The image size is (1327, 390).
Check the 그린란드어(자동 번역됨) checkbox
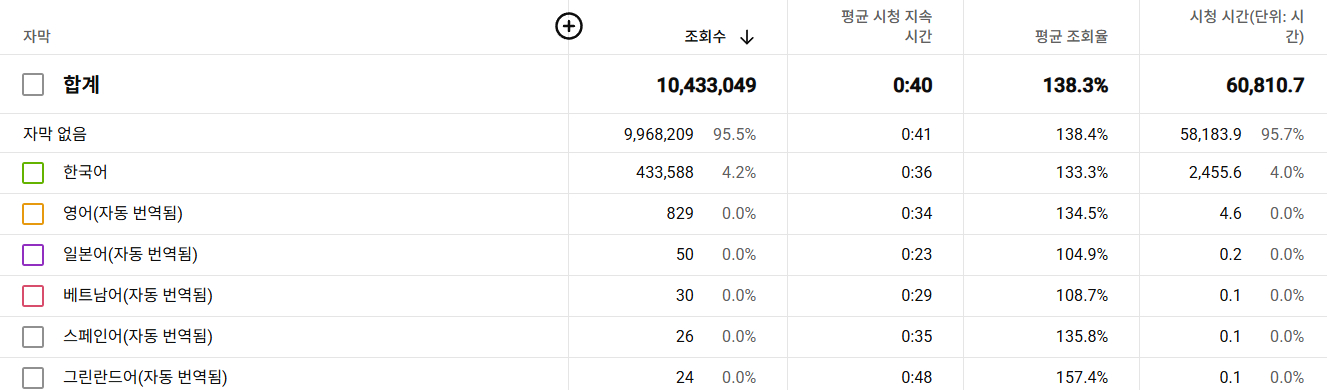[x=33, y=378]
